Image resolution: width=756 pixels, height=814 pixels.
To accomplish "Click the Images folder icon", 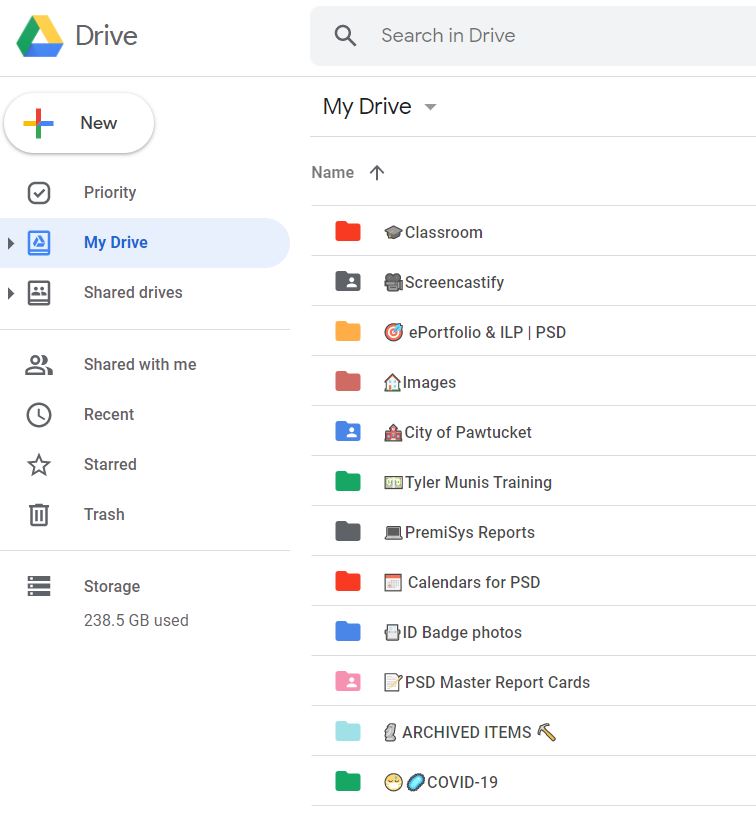I will [x=348, y=381].
